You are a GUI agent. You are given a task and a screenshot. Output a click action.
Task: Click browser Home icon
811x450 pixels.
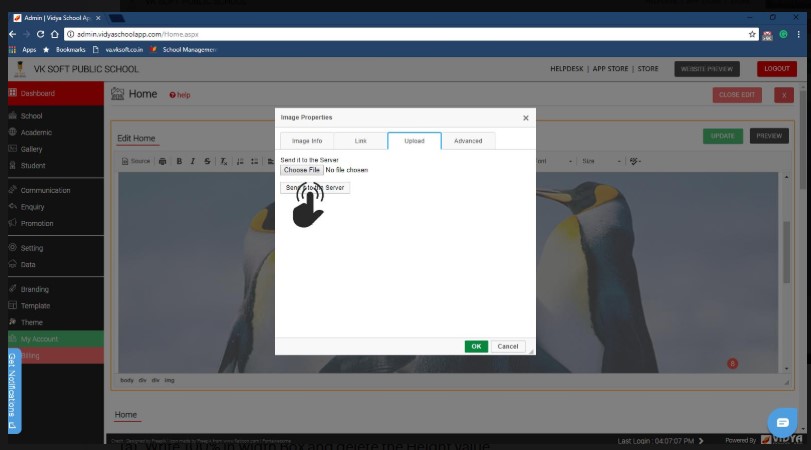(54, 34)
